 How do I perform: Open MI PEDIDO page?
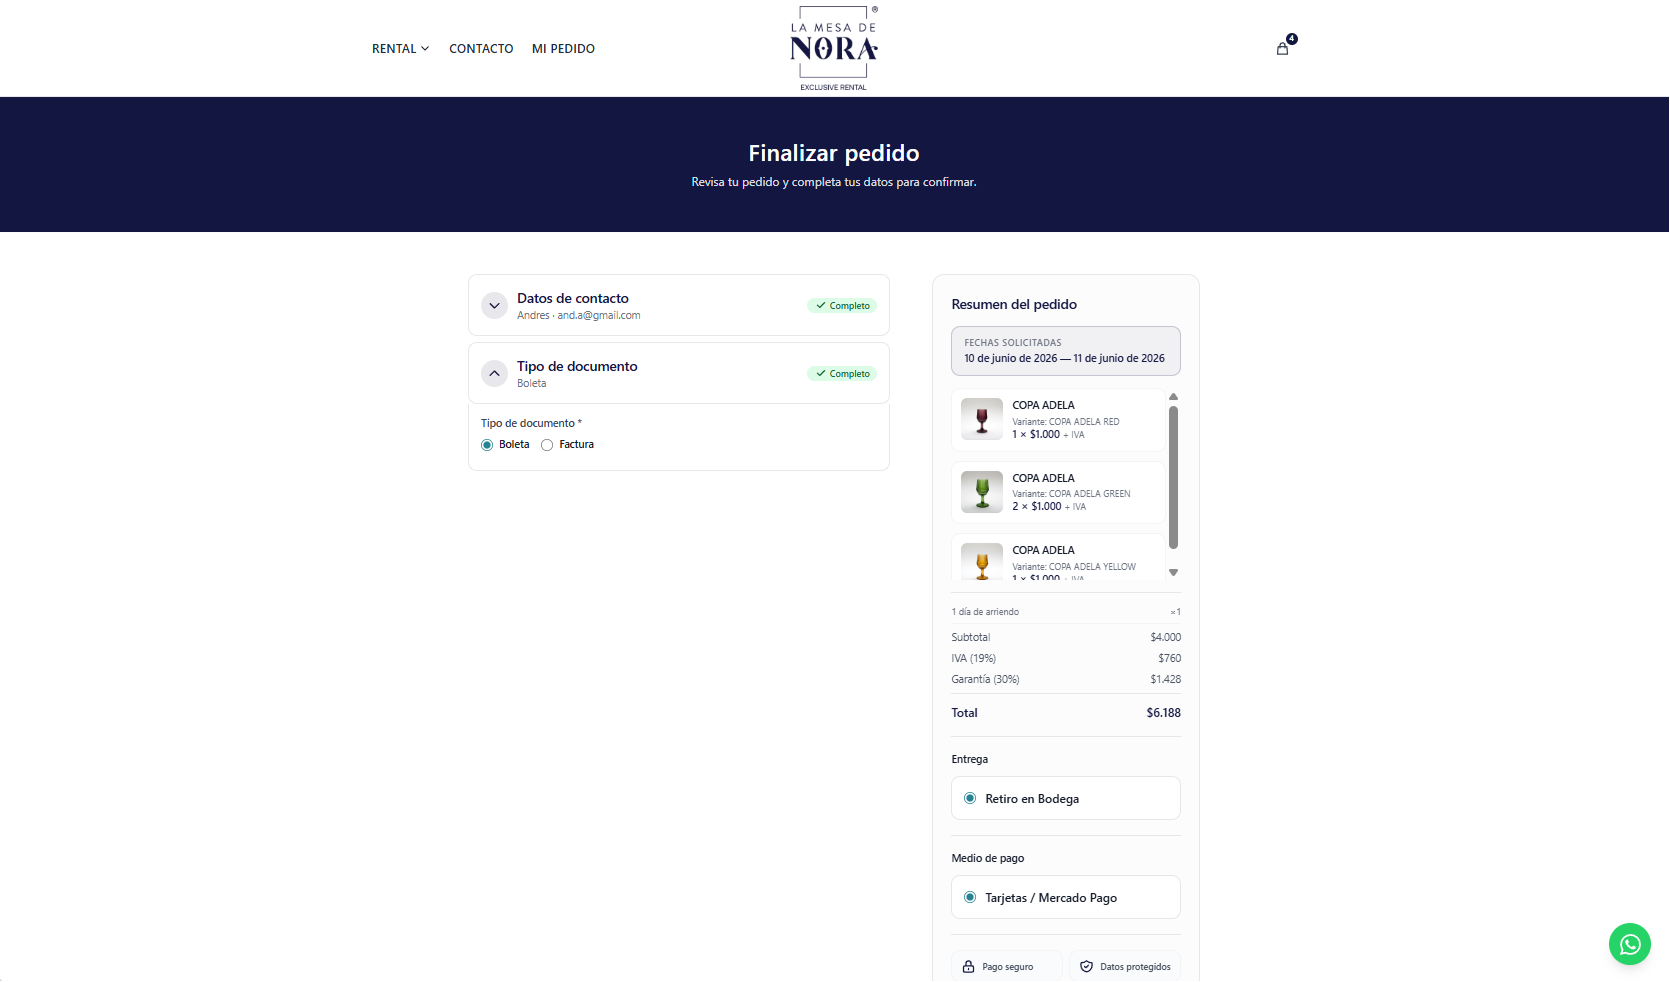[x=563, y=48]
